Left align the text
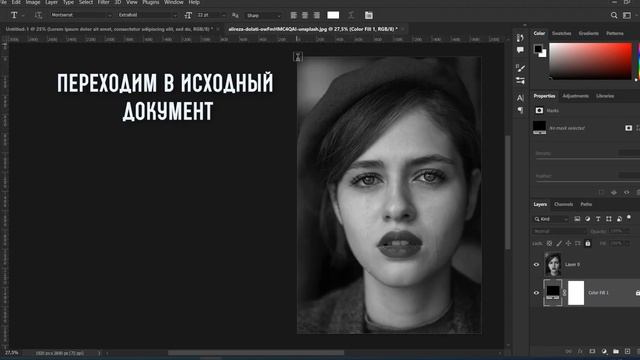The height and width of the screenshot is (360, 640). point(293,15)
